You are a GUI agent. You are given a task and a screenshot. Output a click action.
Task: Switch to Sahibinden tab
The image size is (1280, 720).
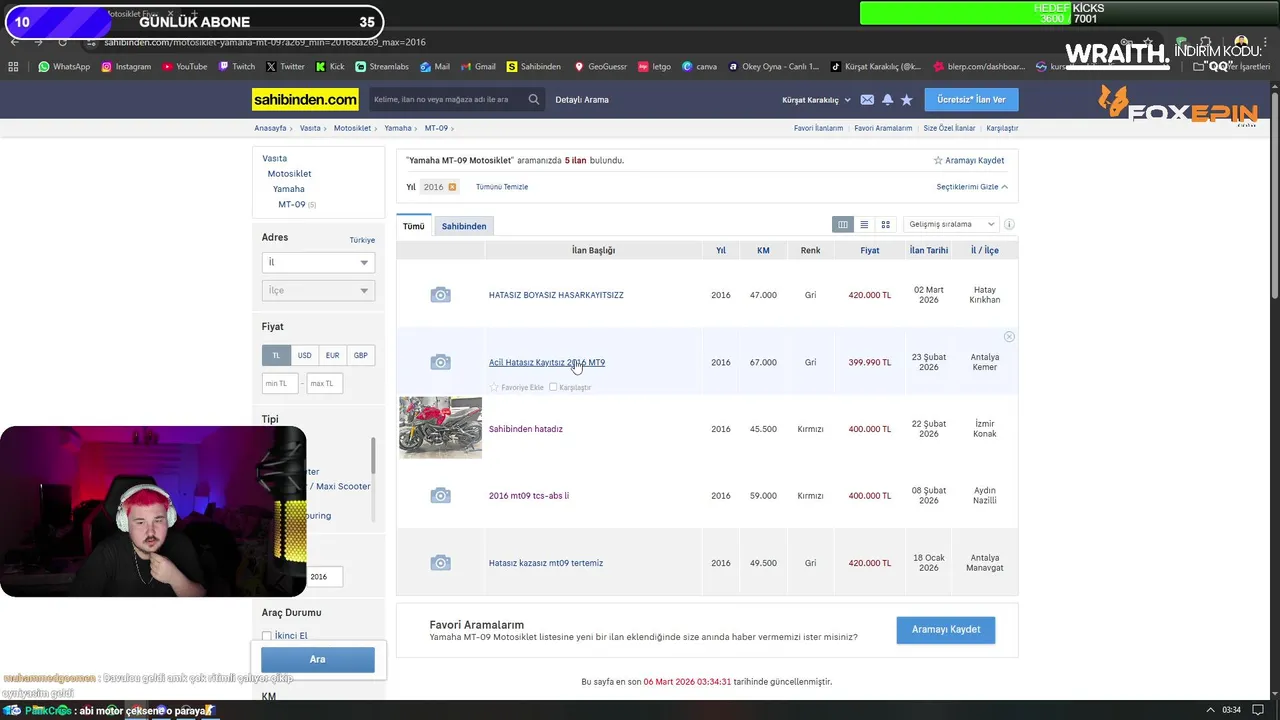point(464,226)
